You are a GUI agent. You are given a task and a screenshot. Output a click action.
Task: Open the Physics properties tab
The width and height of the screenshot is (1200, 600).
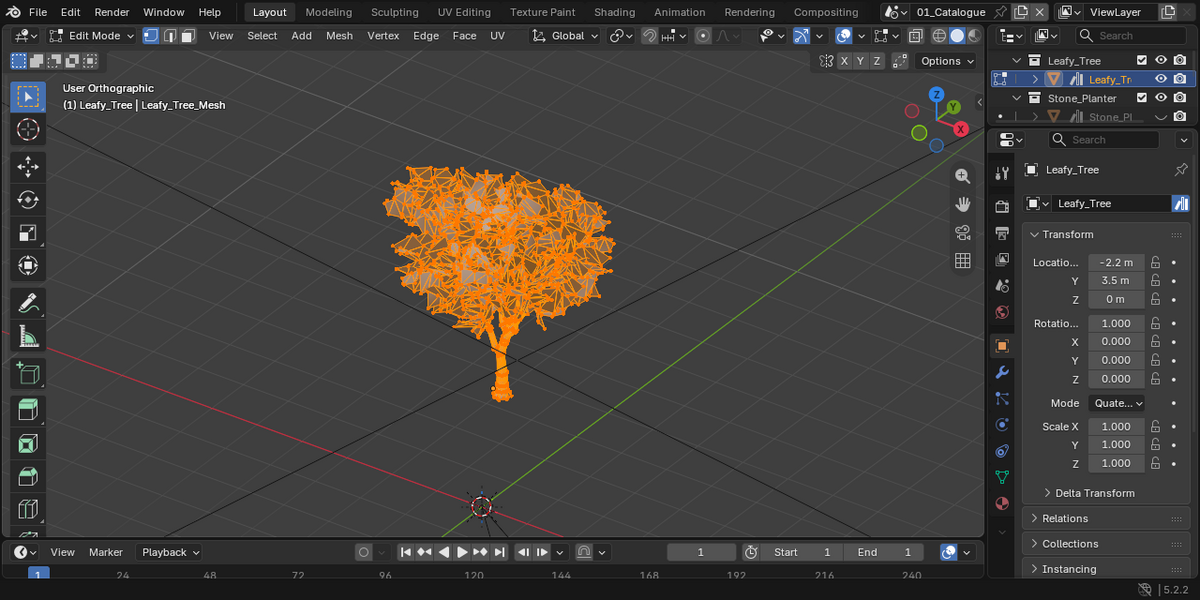coord(1002,424)
